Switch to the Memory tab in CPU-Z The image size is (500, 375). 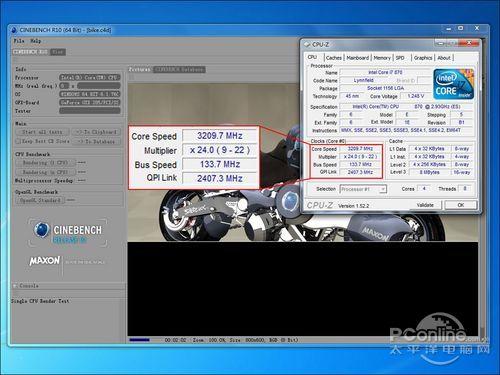point(382,58)
